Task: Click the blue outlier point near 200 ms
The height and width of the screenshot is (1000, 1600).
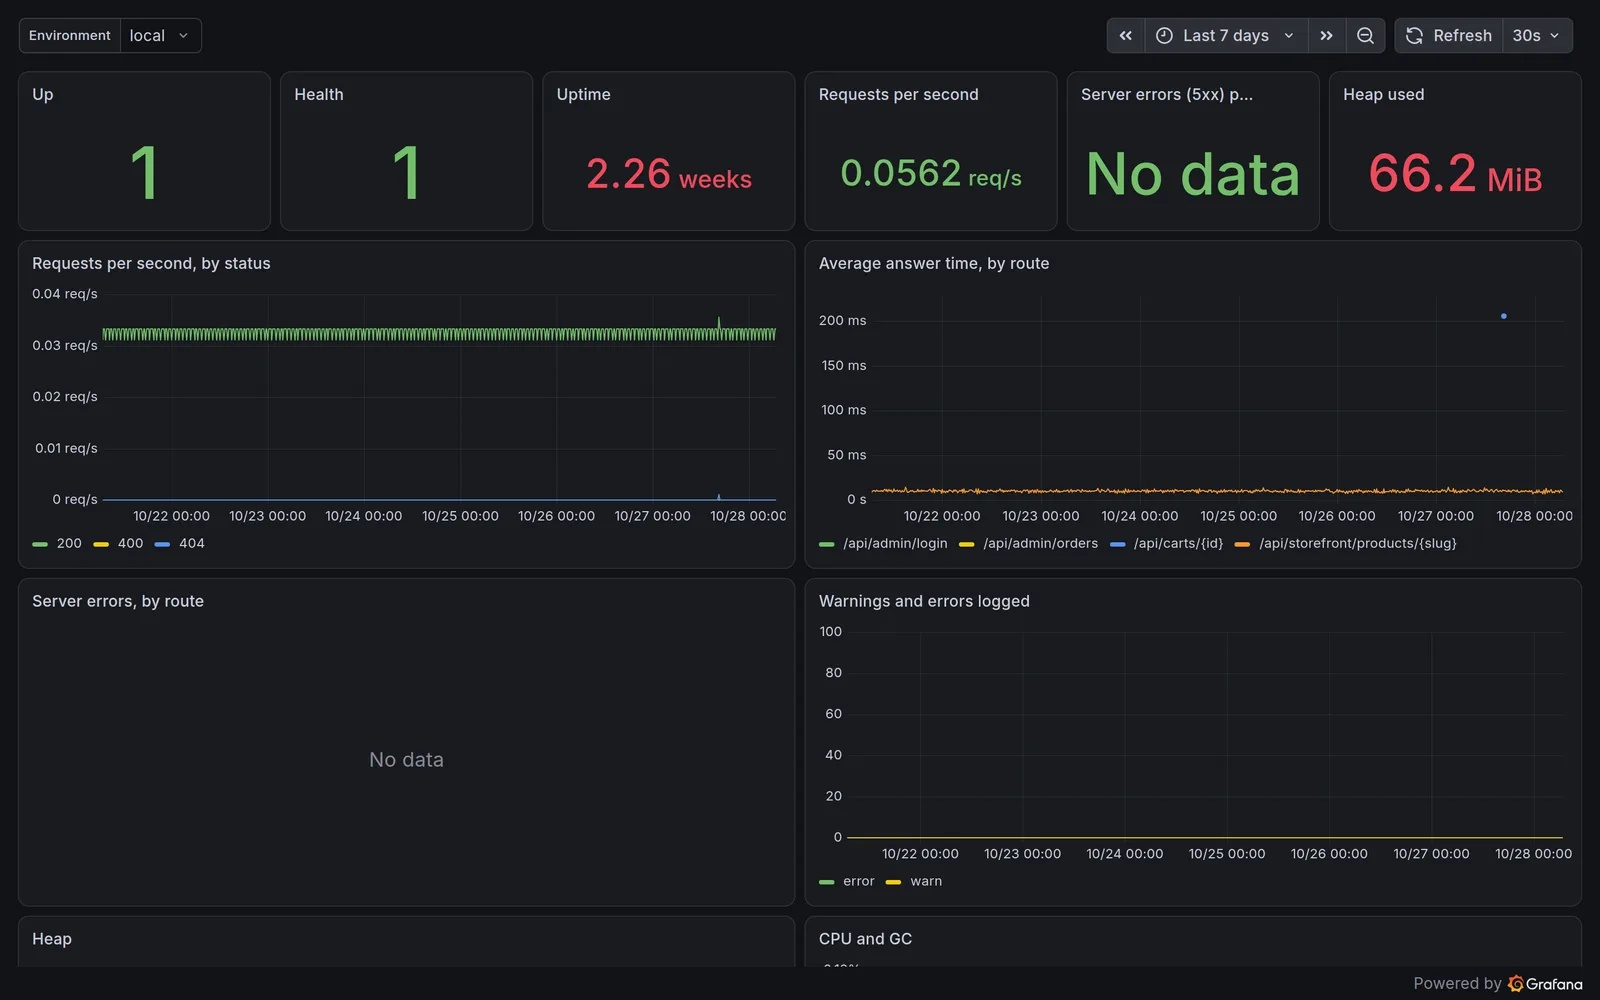Action: [1504, 316]
